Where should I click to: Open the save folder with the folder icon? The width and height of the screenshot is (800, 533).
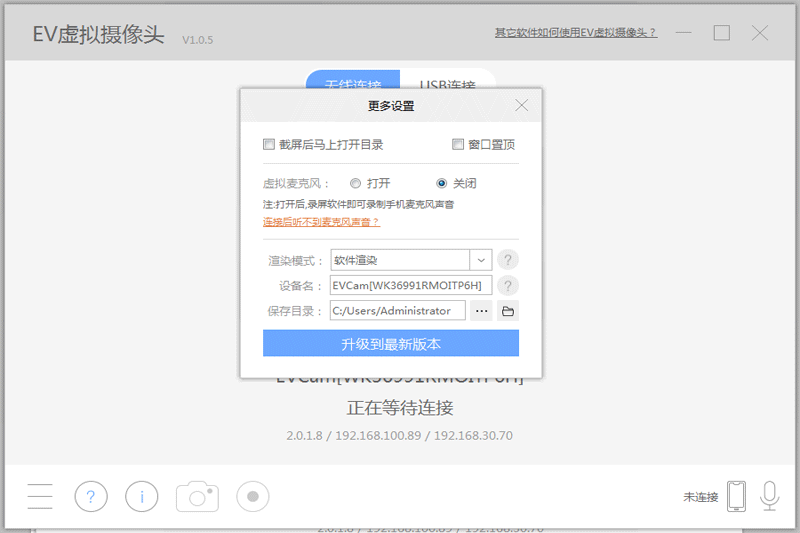[508, 311]
